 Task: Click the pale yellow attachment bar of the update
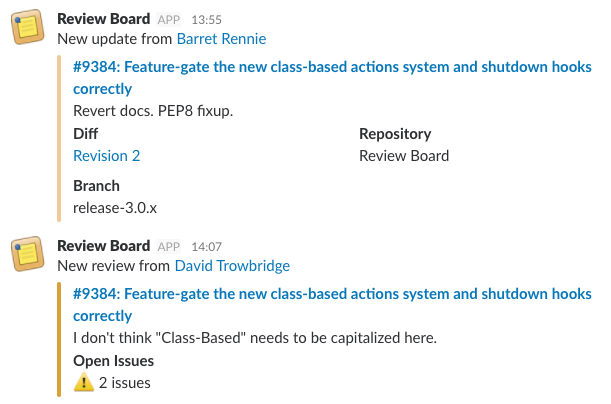[x=61, y=138]
